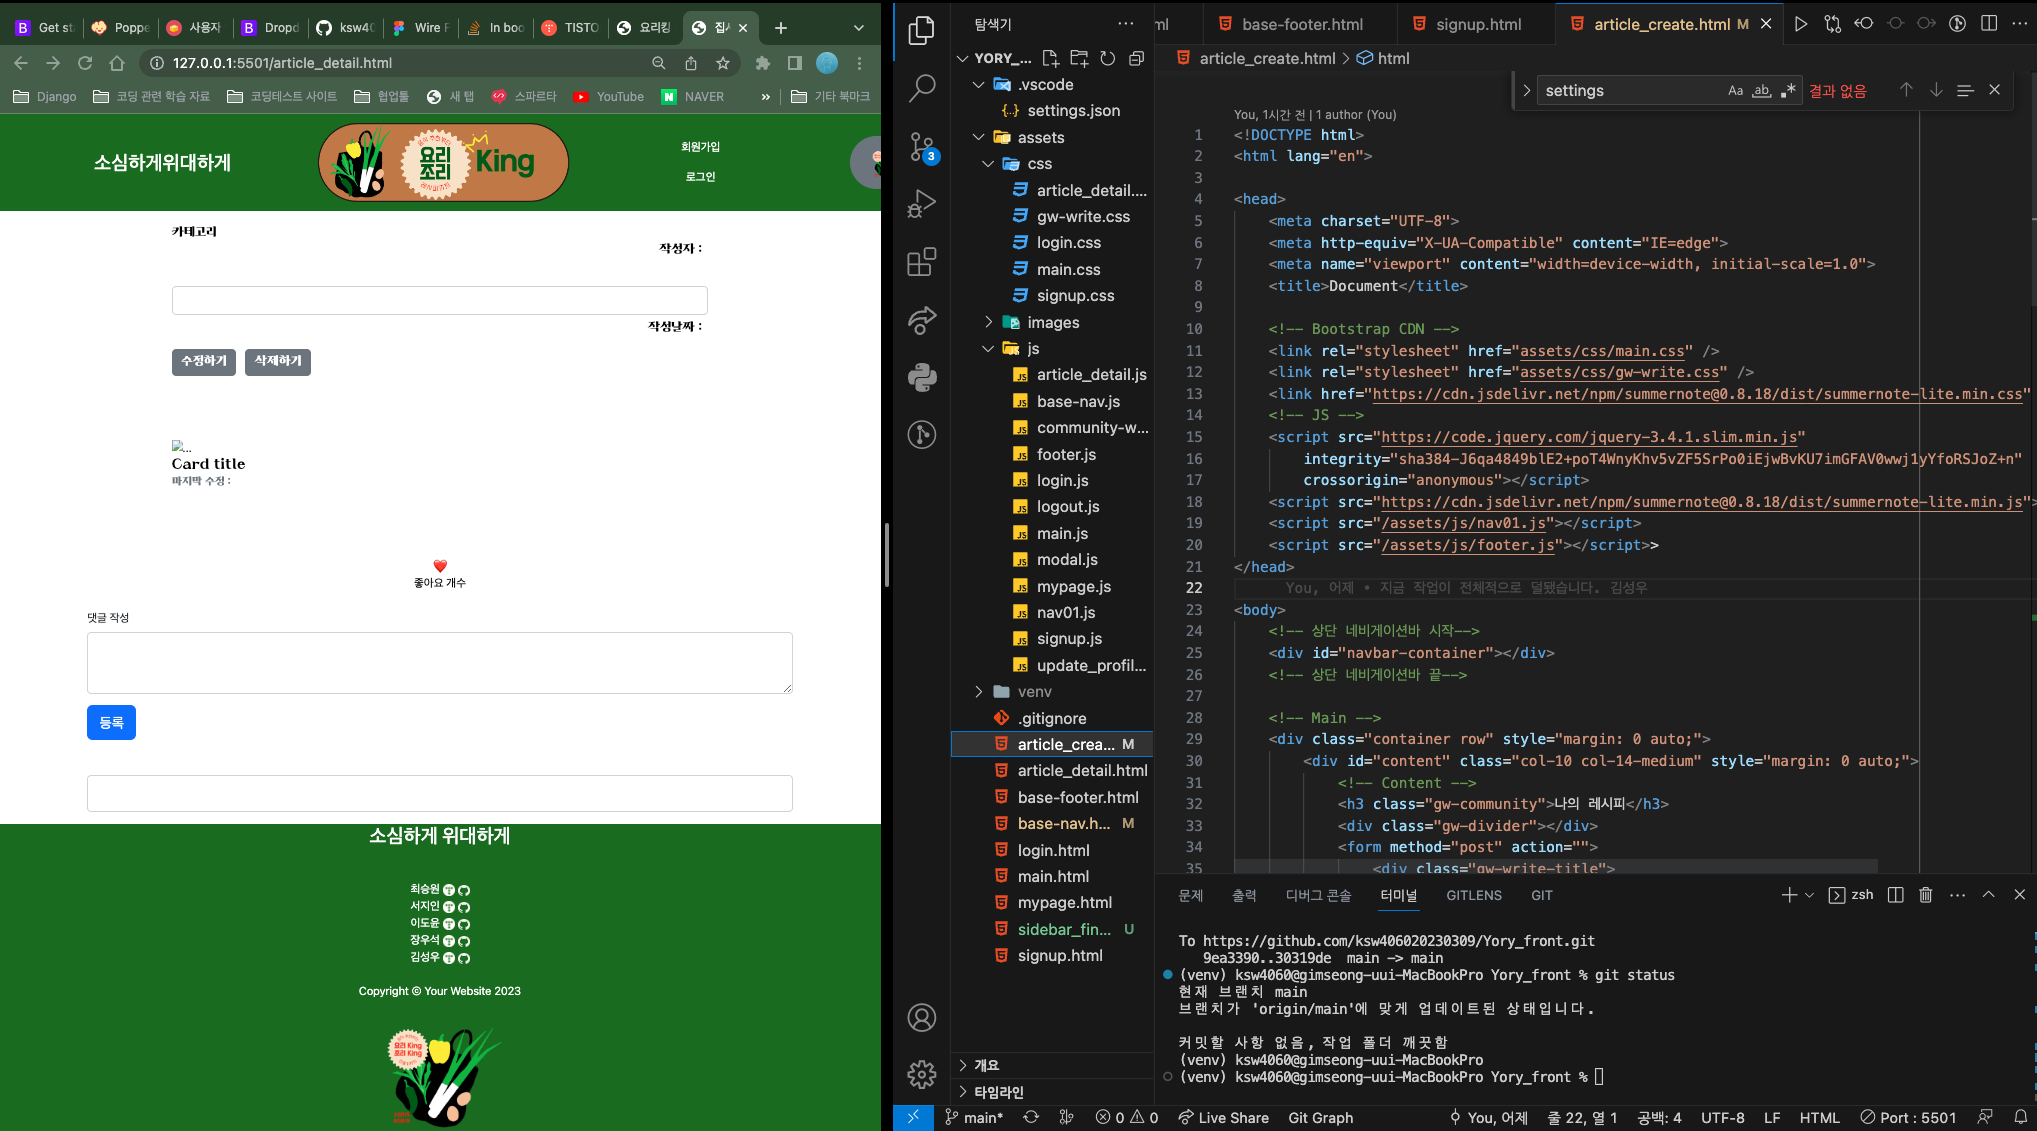Toggle Find in Selection option
This screenshot has height=1131, width=2037.
[x=1965, y=90]
